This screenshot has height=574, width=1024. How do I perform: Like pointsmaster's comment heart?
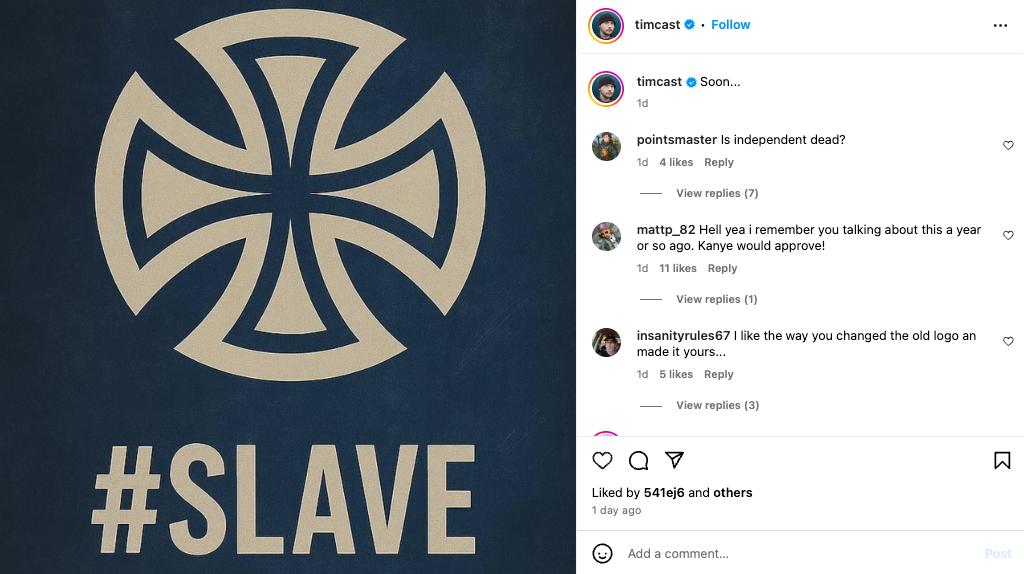[1008, 145]
